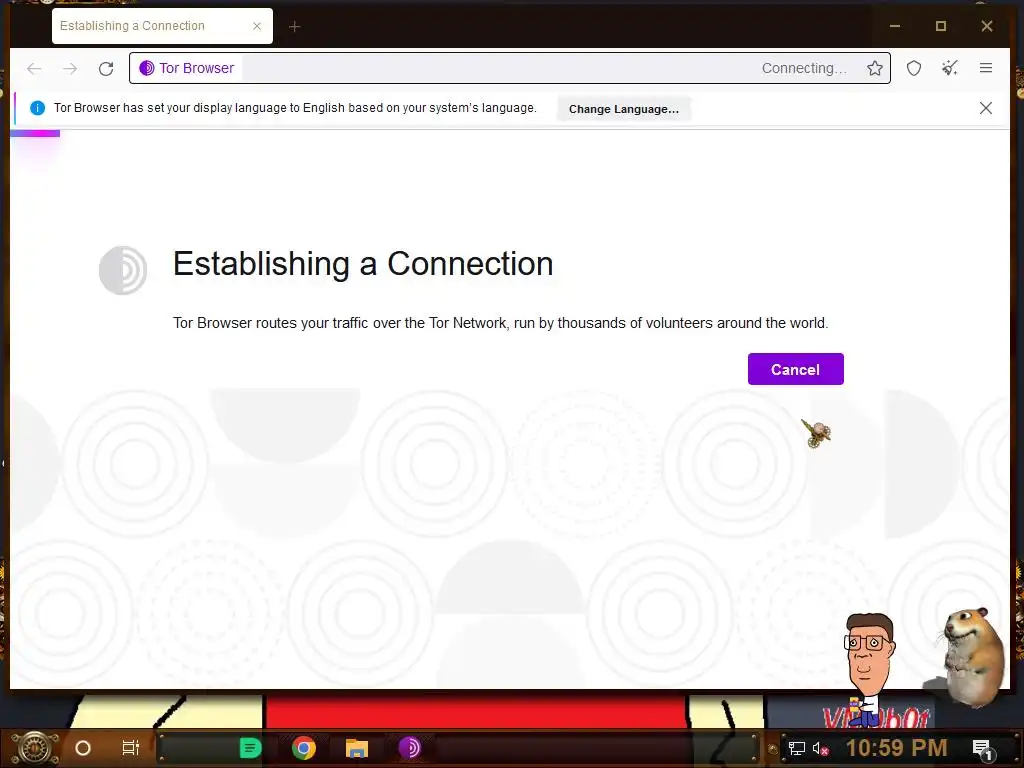The height and width of the screenshot is (768, 1024).
Task: Open a new tab
Action: point(295,26)
